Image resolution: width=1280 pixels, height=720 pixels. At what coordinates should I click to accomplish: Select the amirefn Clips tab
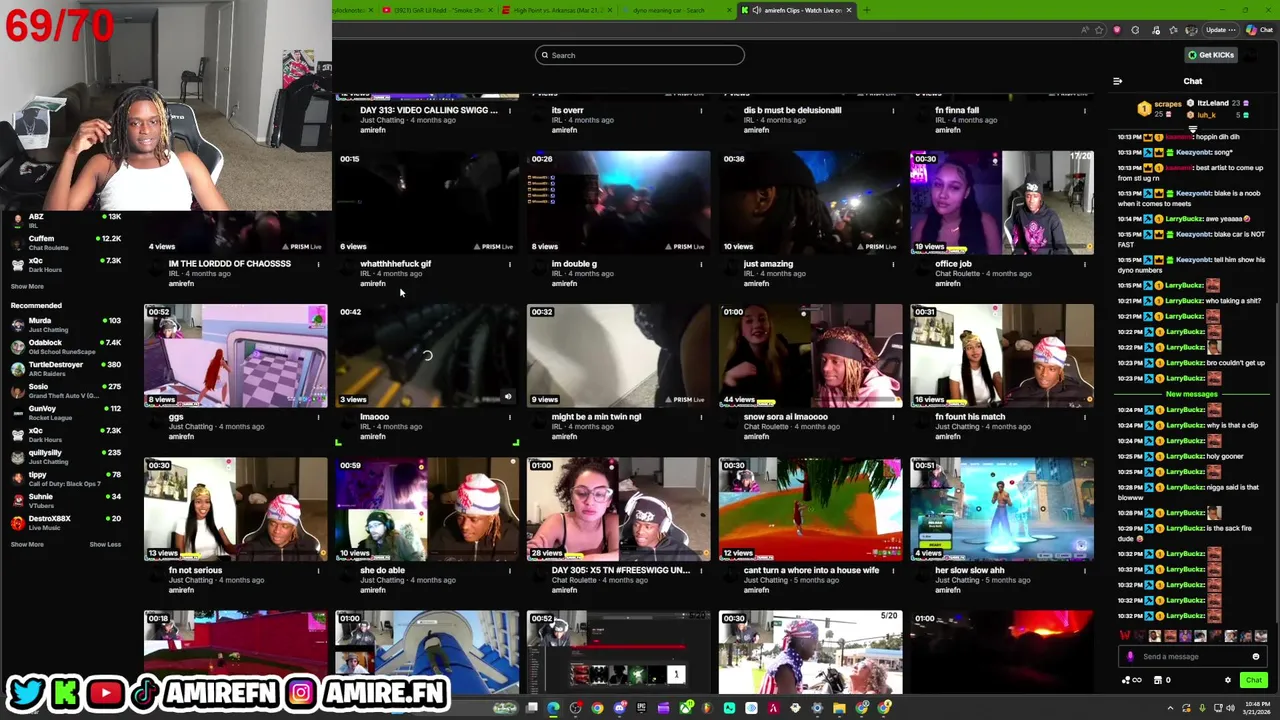pyautogui.click(x=796, y=10)
